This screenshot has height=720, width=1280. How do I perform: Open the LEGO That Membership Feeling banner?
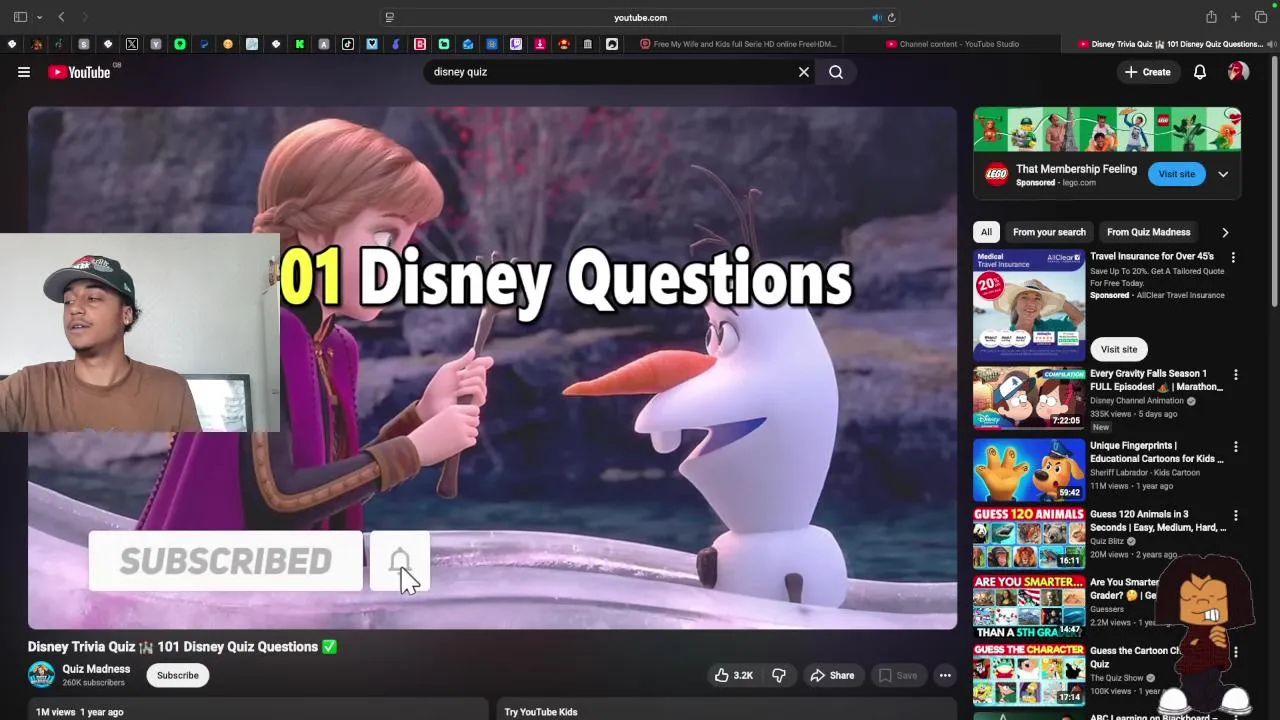[1108, 129]
